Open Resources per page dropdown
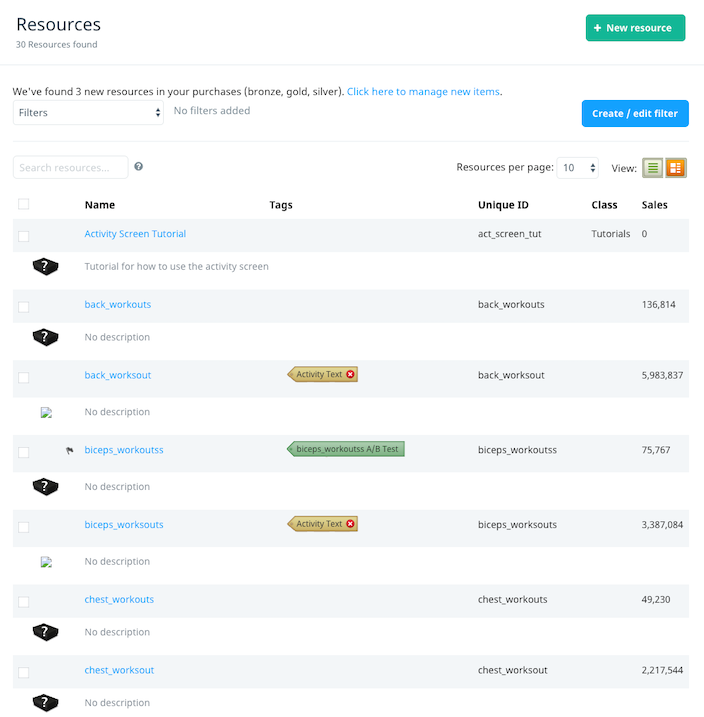 point(577,167)
